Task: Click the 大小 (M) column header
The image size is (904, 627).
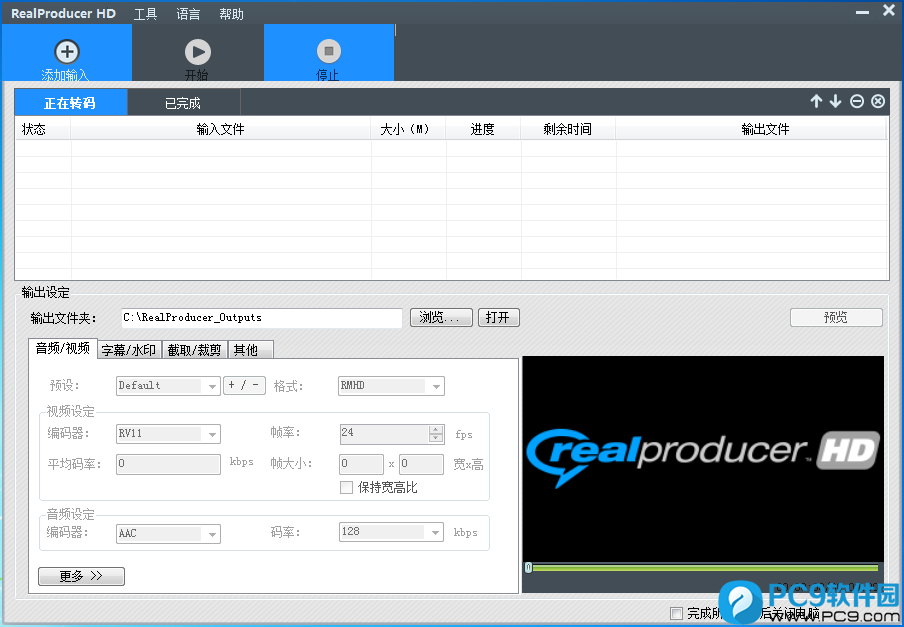Action: pos(408,129)
